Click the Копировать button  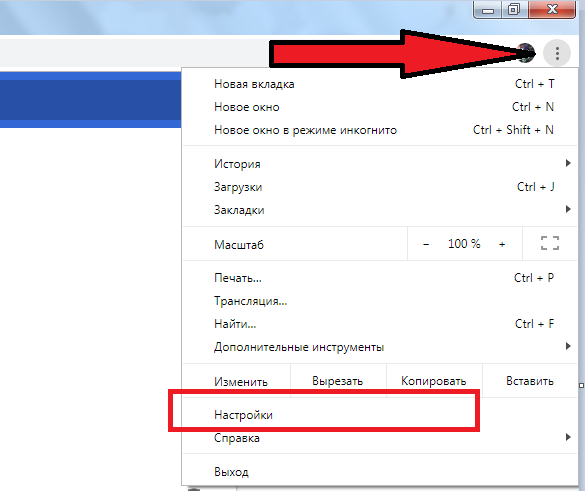pos(434,381)
